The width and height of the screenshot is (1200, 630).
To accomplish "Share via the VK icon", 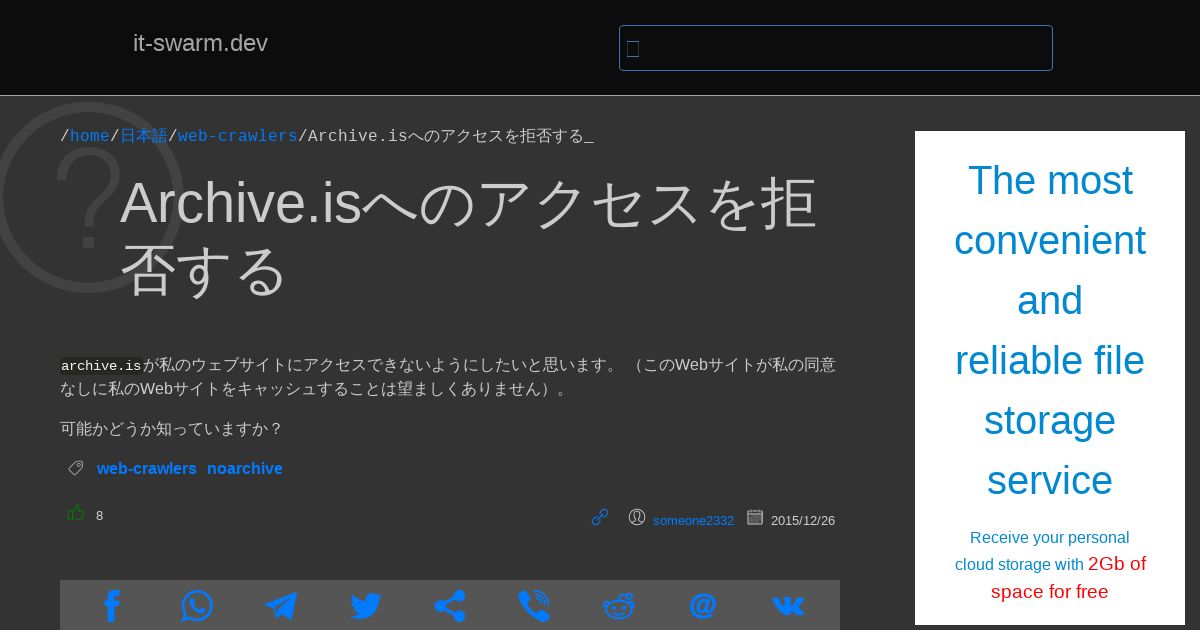I will click(x=788, y=606).
